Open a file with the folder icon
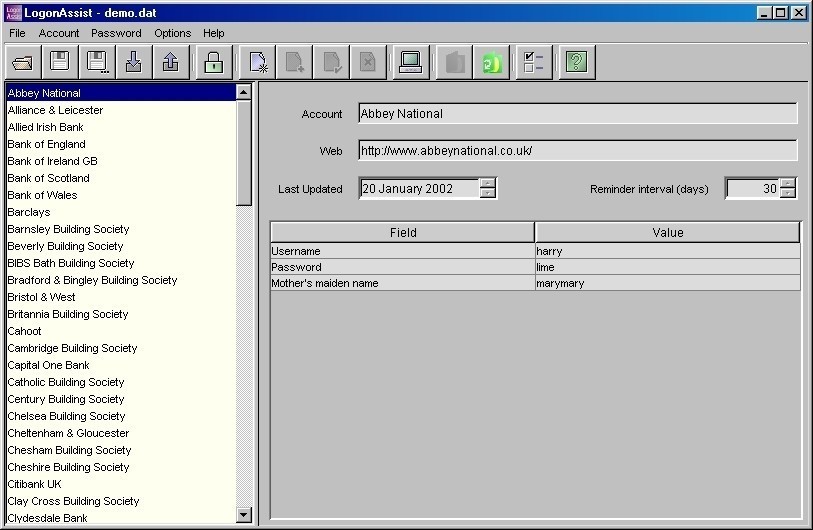Image resolution: width=813 pixels, height=530 pixels. [x=23, y=62]
